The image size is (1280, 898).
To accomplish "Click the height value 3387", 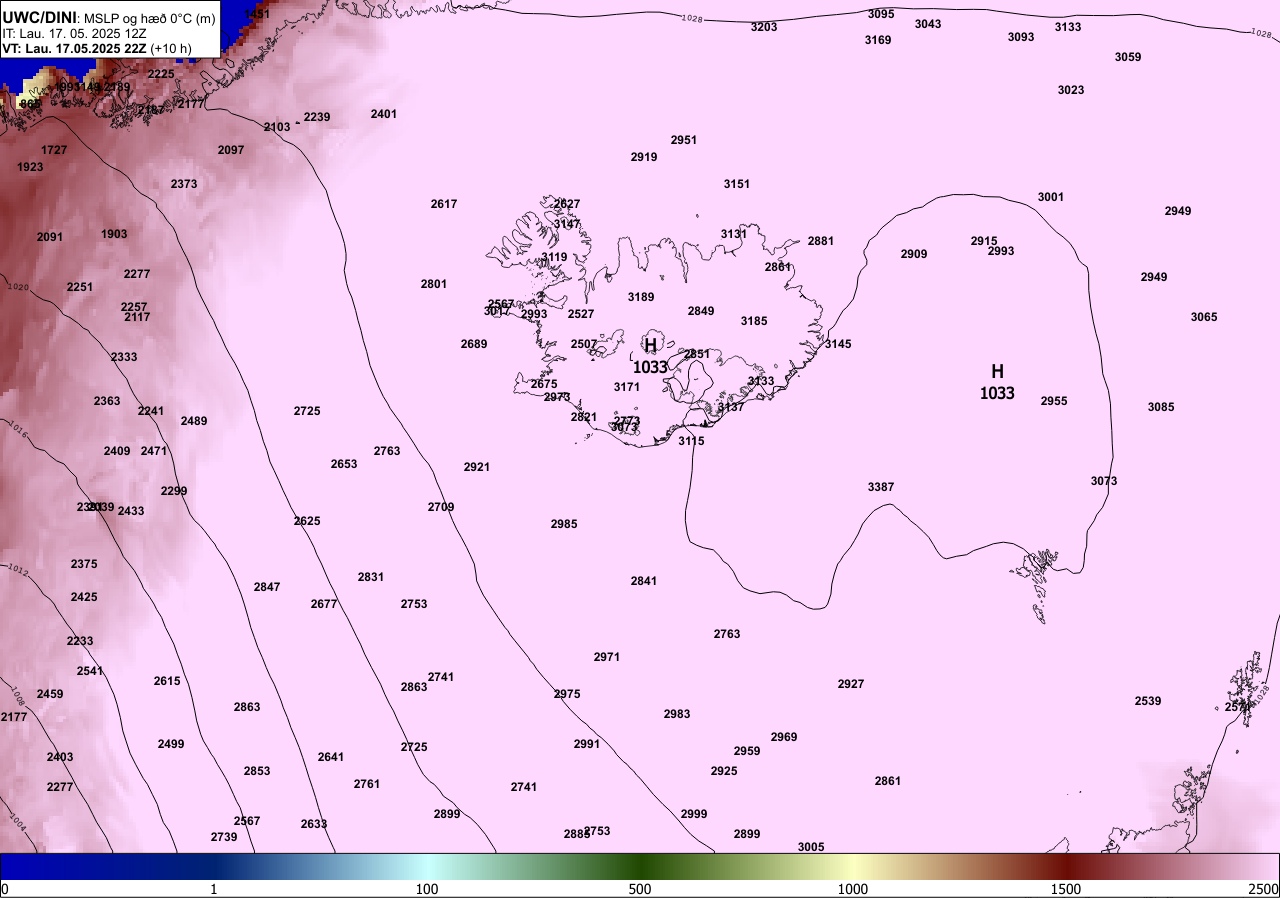I will [x=881, y=487].
